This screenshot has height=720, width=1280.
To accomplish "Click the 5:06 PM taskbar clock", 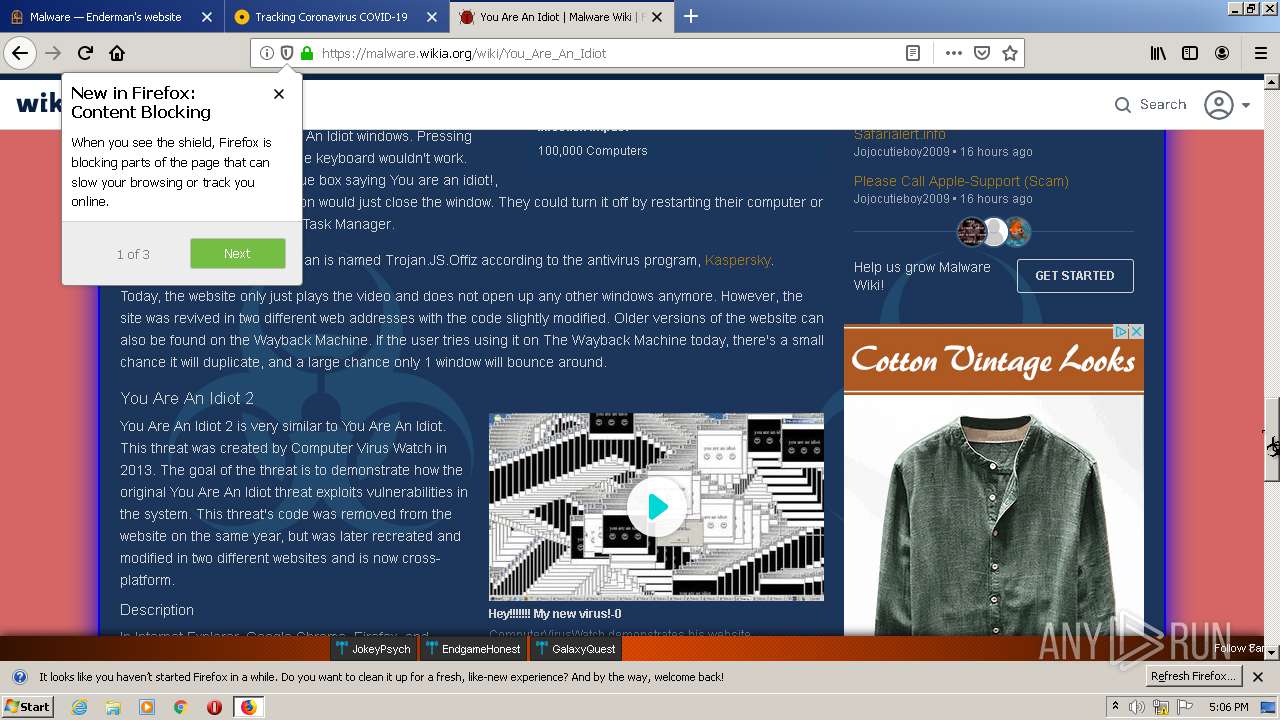I will click(x=1228, y=707).
